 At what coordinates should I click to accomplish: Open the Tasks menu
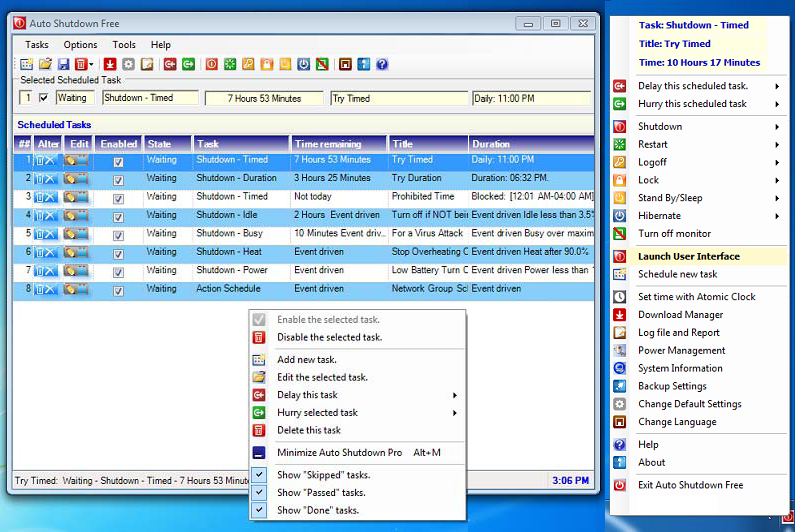click(37, 45)
